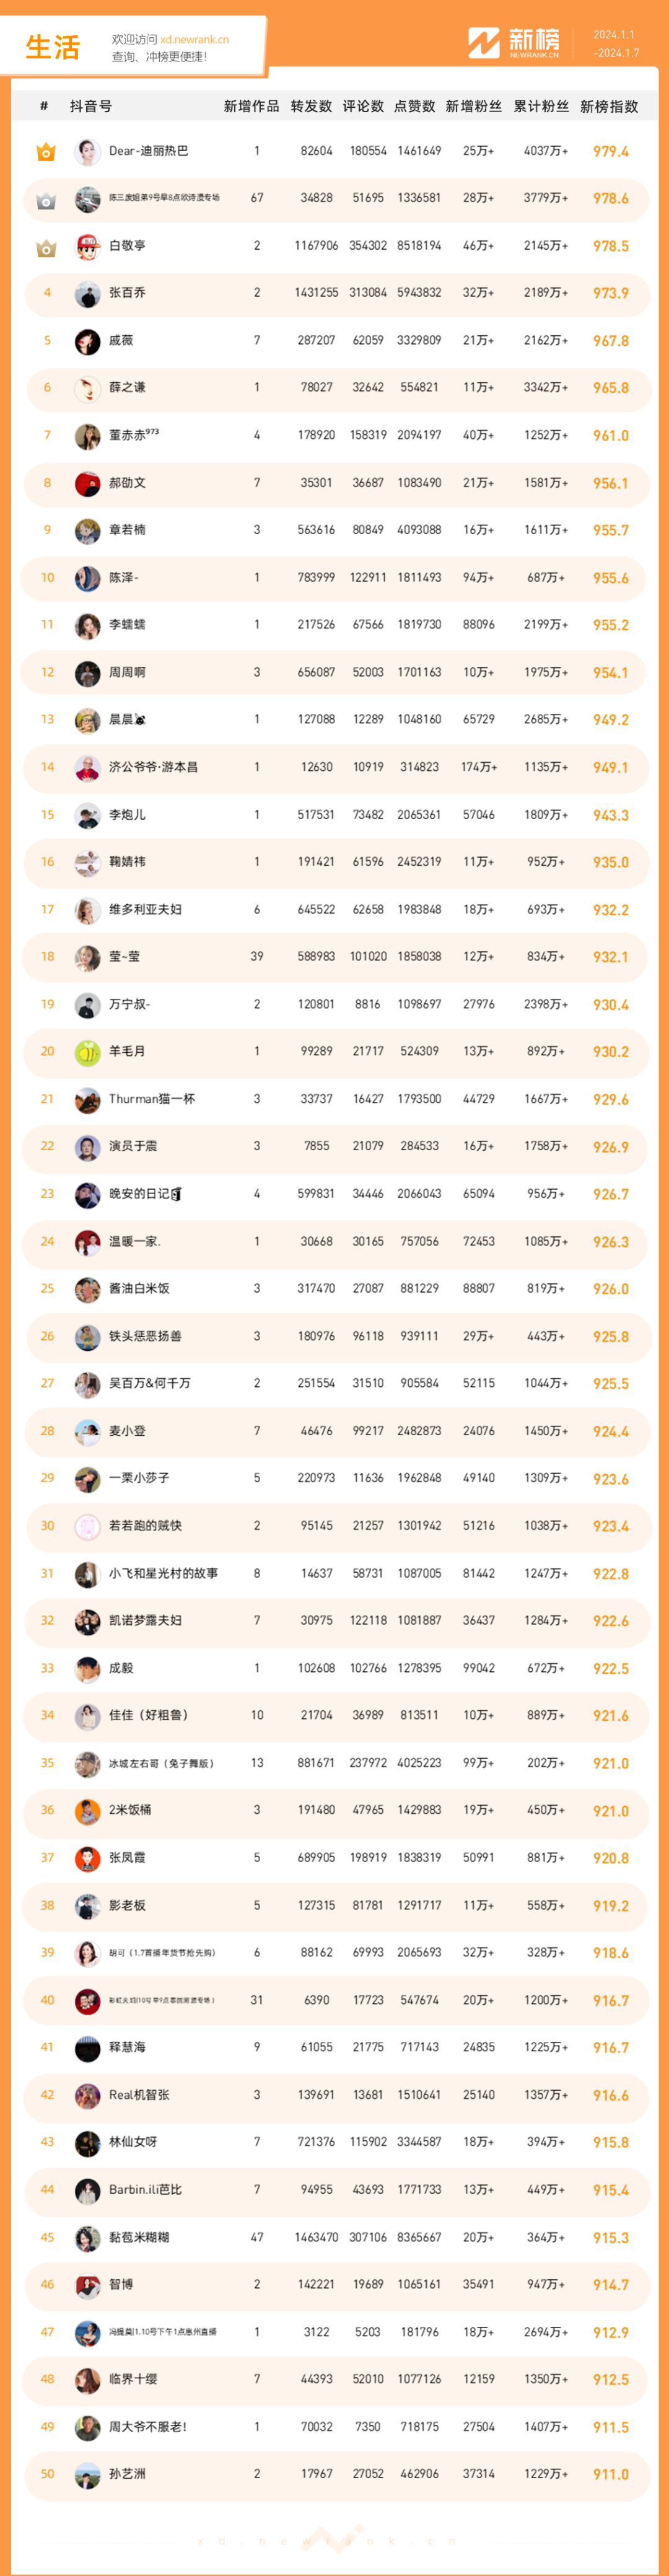Click the gold crown rank-one icon
The width and height of the screenshot is (669, 2576).
(46, 152)
